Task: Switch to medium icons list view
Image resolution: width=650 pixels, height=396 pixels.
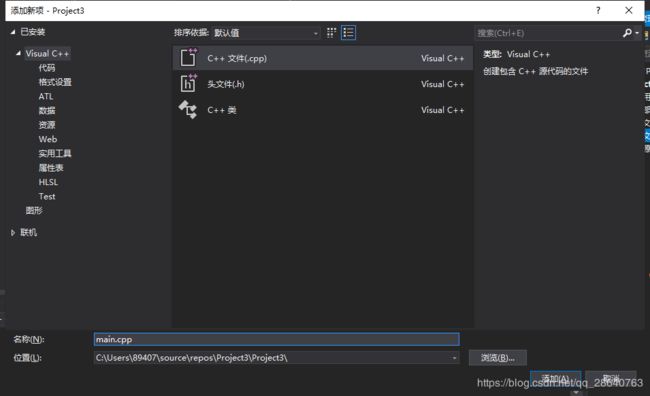Action: click(348, 33)
